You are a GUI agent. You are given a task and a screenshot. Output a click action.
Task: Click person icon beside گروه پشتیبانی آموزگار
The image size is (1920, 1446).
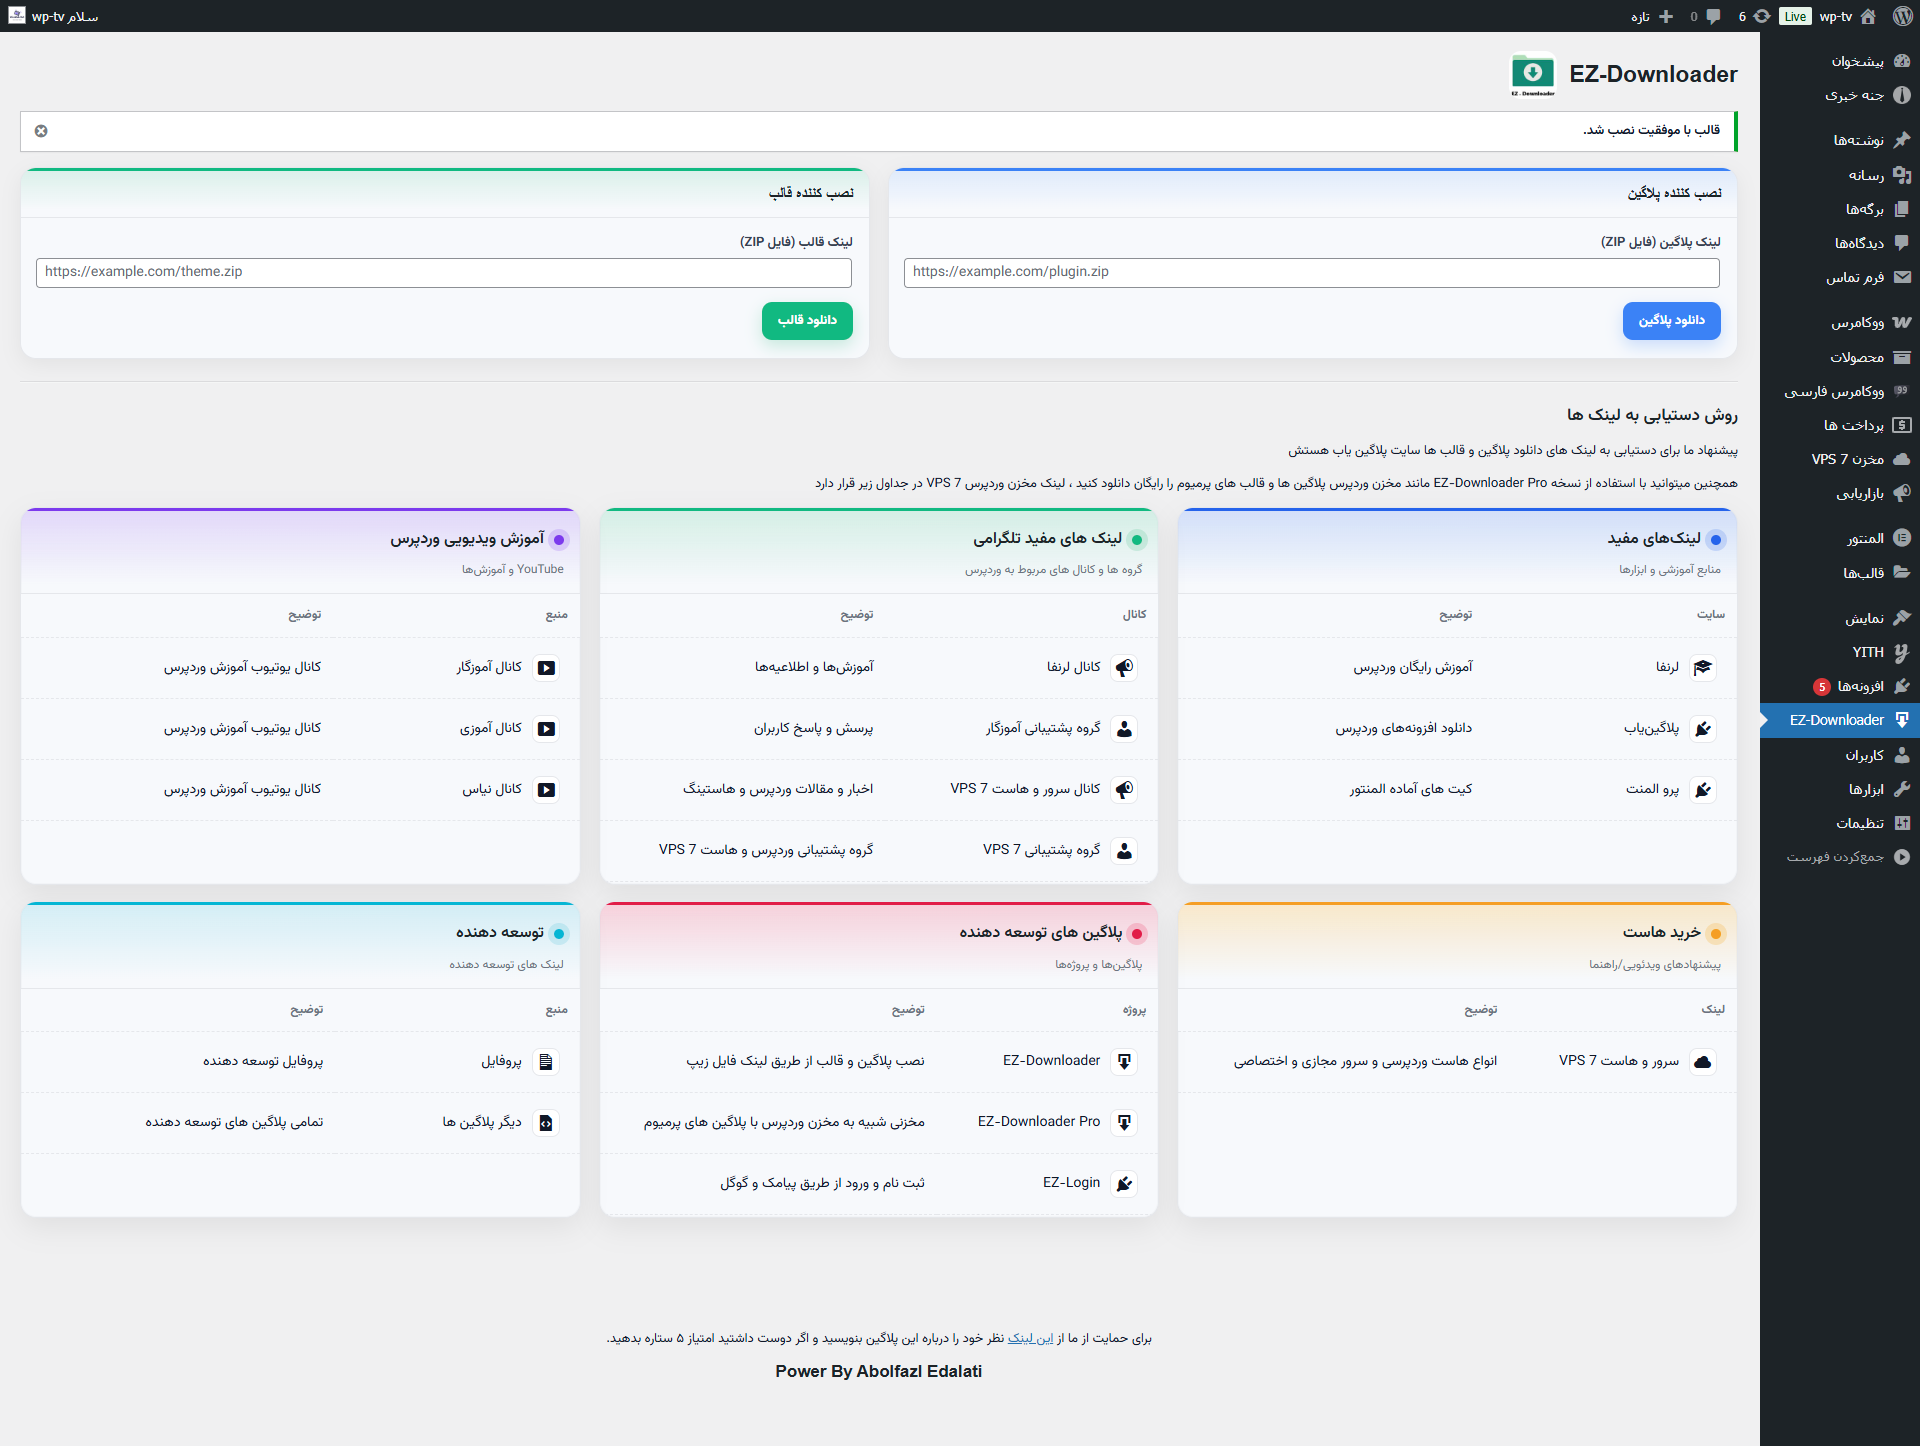[1125, 729]
